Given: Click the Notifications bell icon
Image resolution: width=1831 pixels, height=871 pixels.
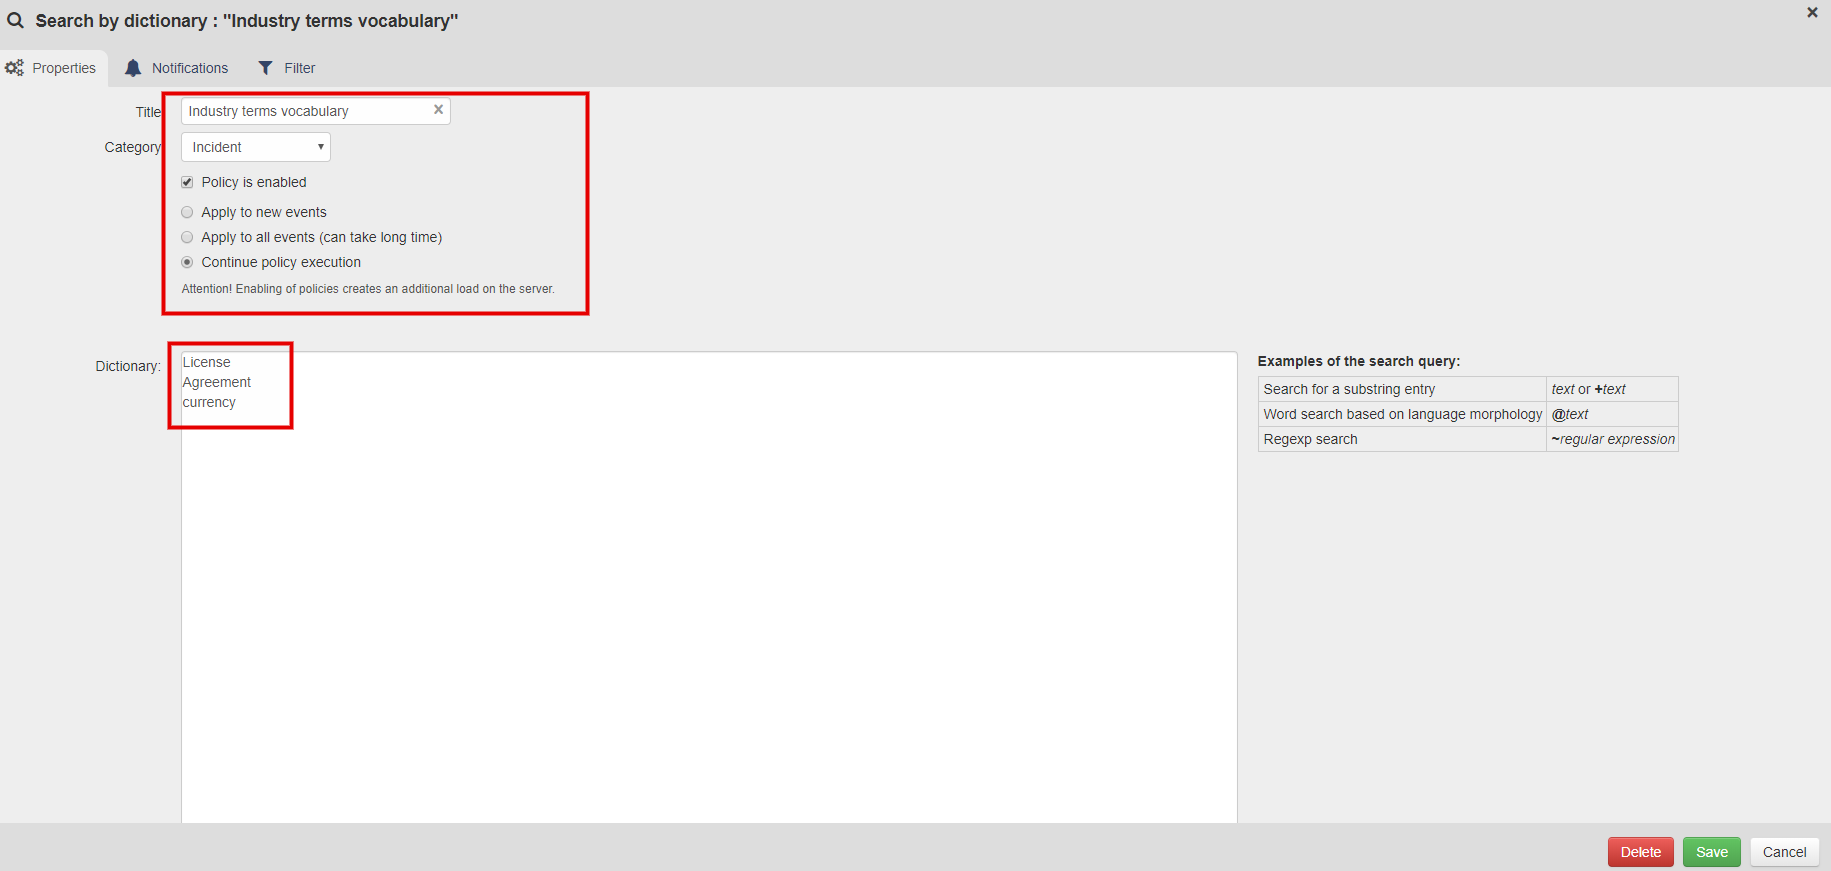Looking at the screenshot, I should click(133, 68).
